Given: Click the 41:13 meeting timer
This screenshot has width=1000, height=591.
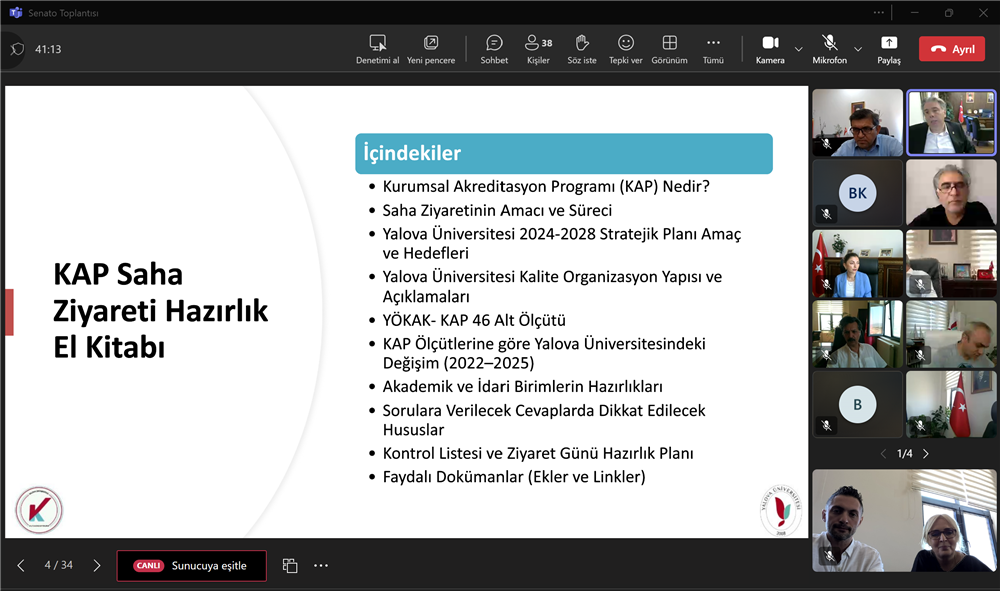Looking at the screenshot, I should [x=48, y=49].
